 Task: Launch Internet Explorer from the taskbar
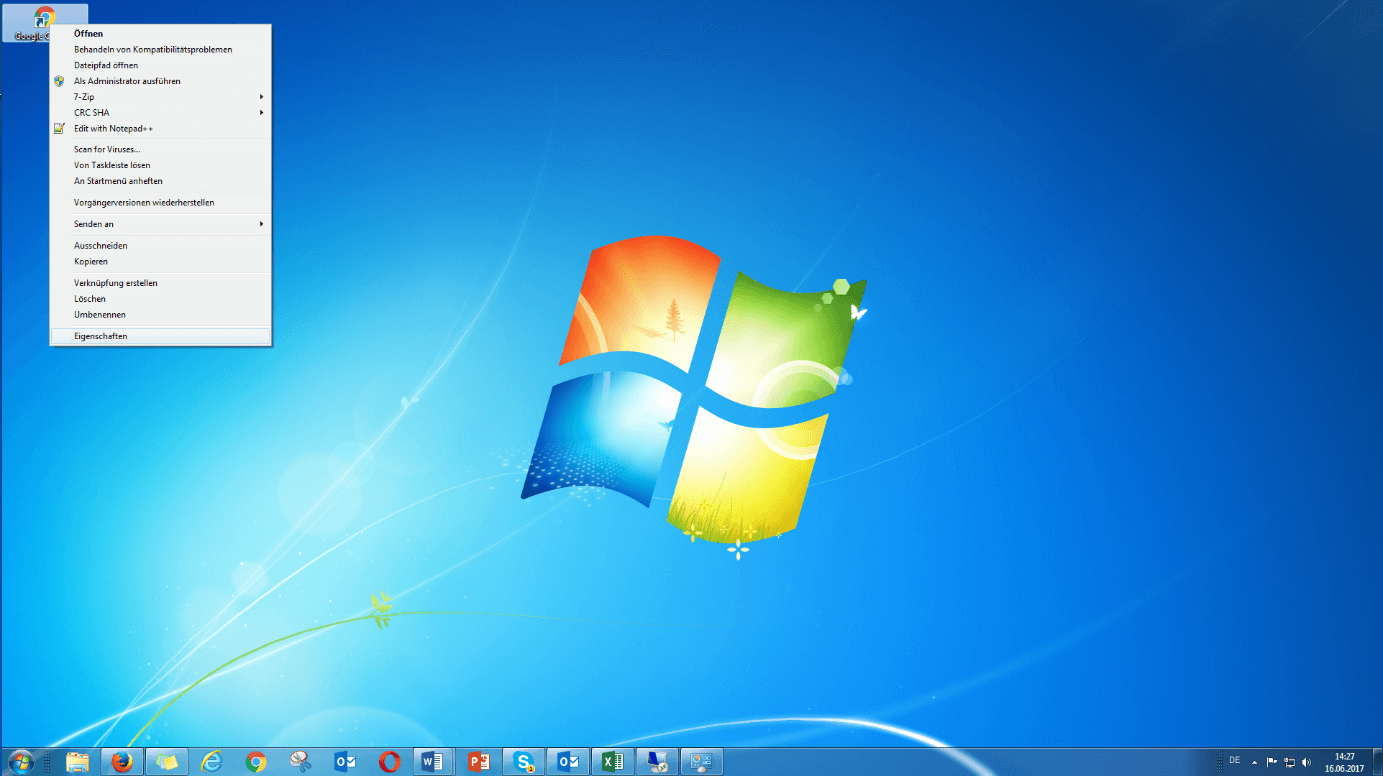tap(212, 762)
